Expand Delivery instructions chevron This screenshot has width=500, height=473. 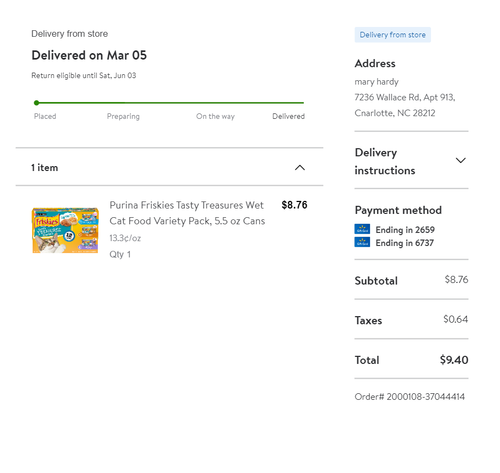[460, 161]
